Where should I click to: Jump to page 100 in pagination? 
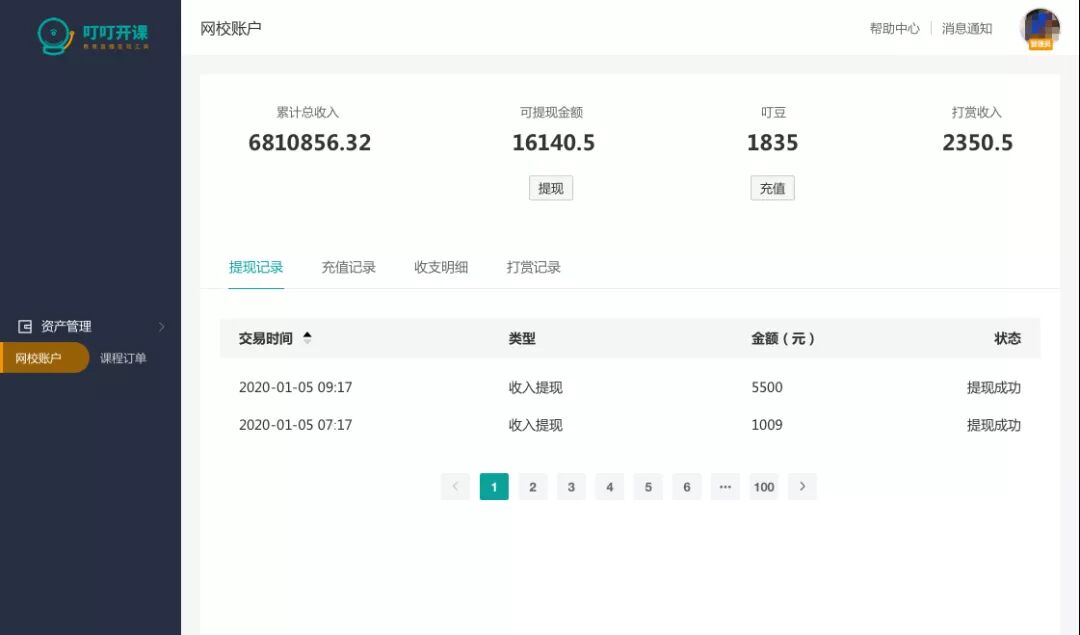[x=764, y=487]
